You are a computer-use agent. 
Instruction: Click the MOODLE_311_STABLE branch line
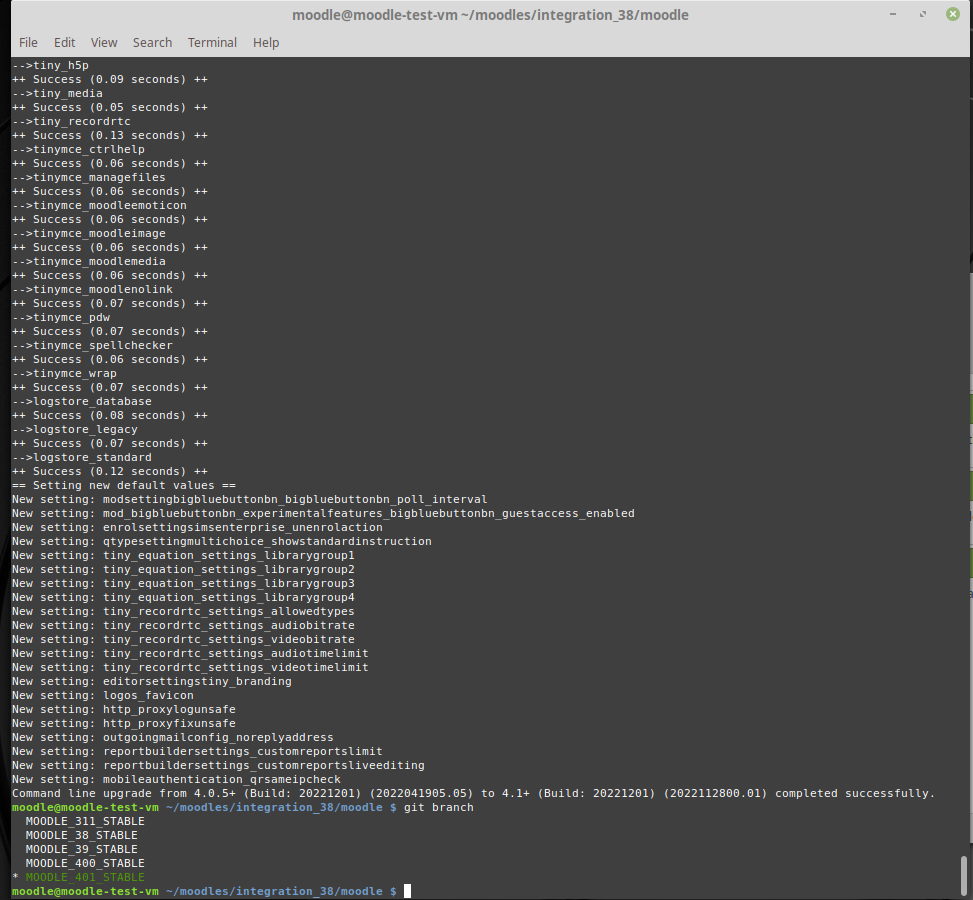(85, 821)
